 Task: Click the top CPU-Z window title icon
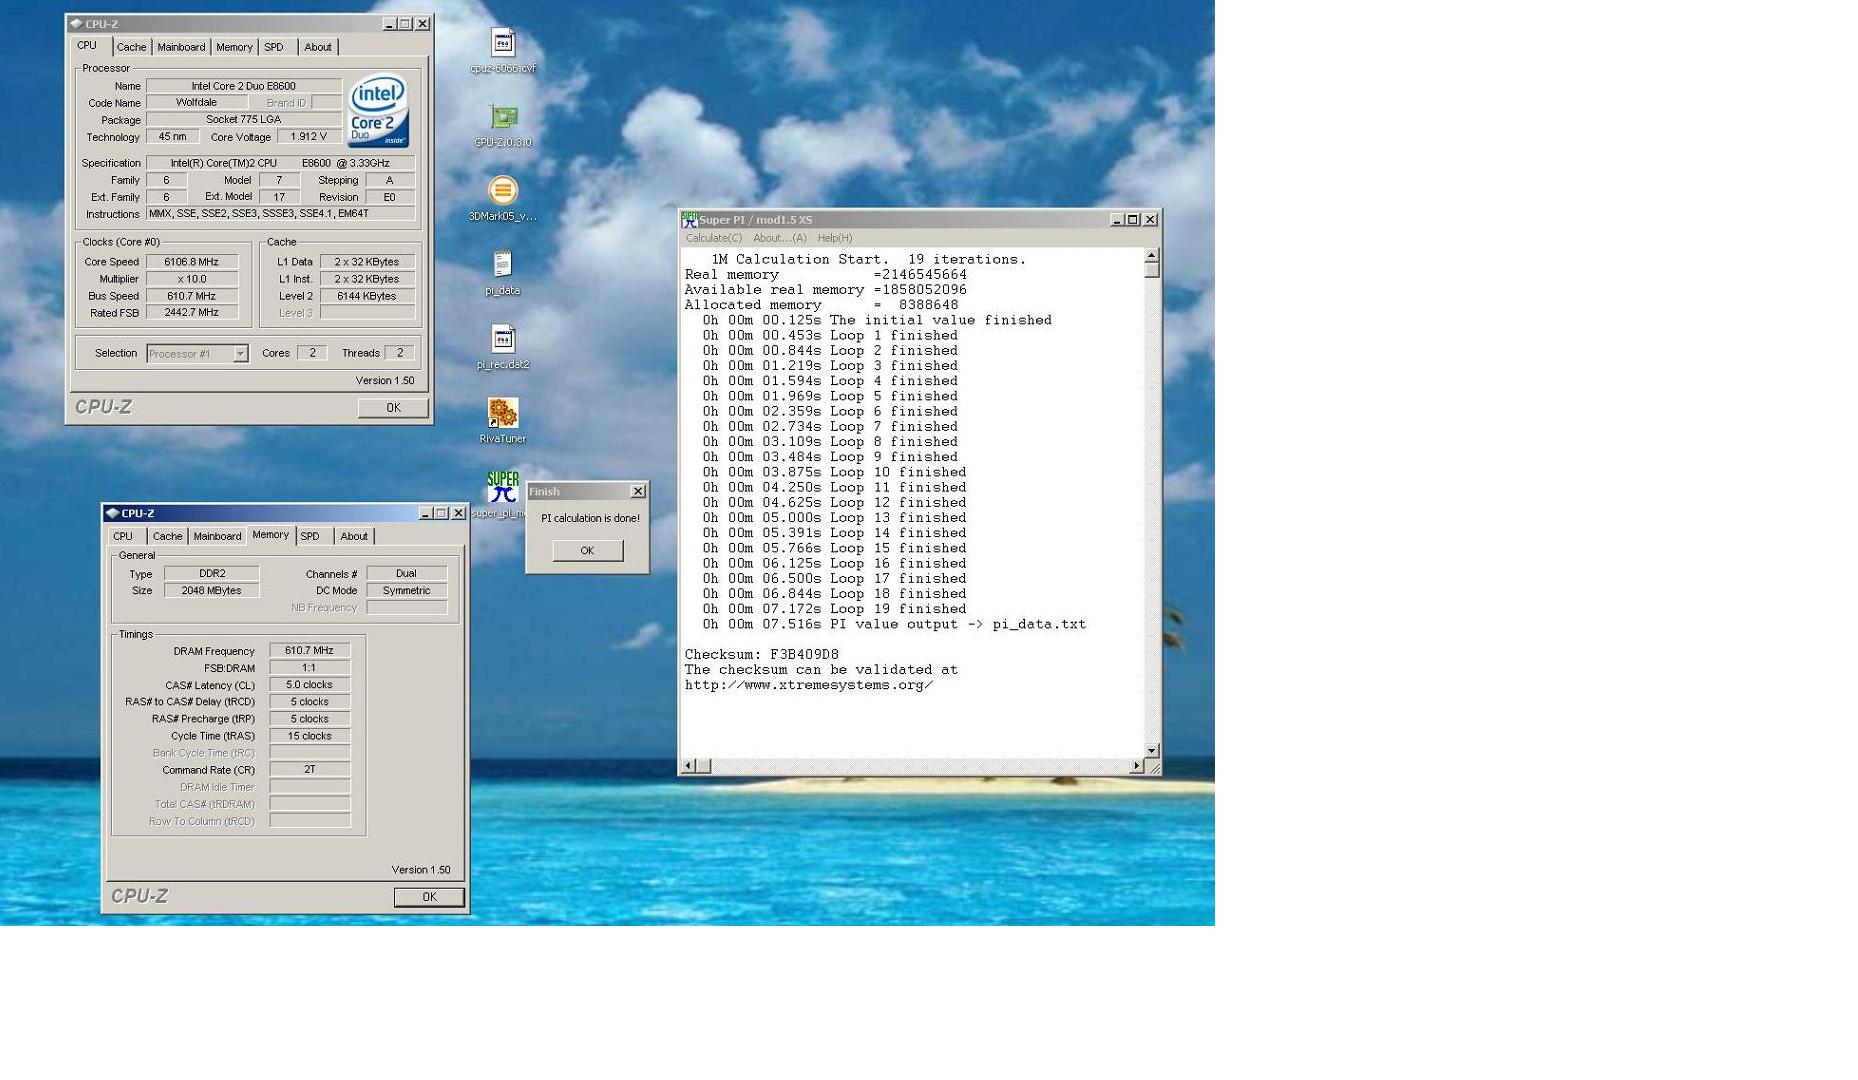pos(76,23)
